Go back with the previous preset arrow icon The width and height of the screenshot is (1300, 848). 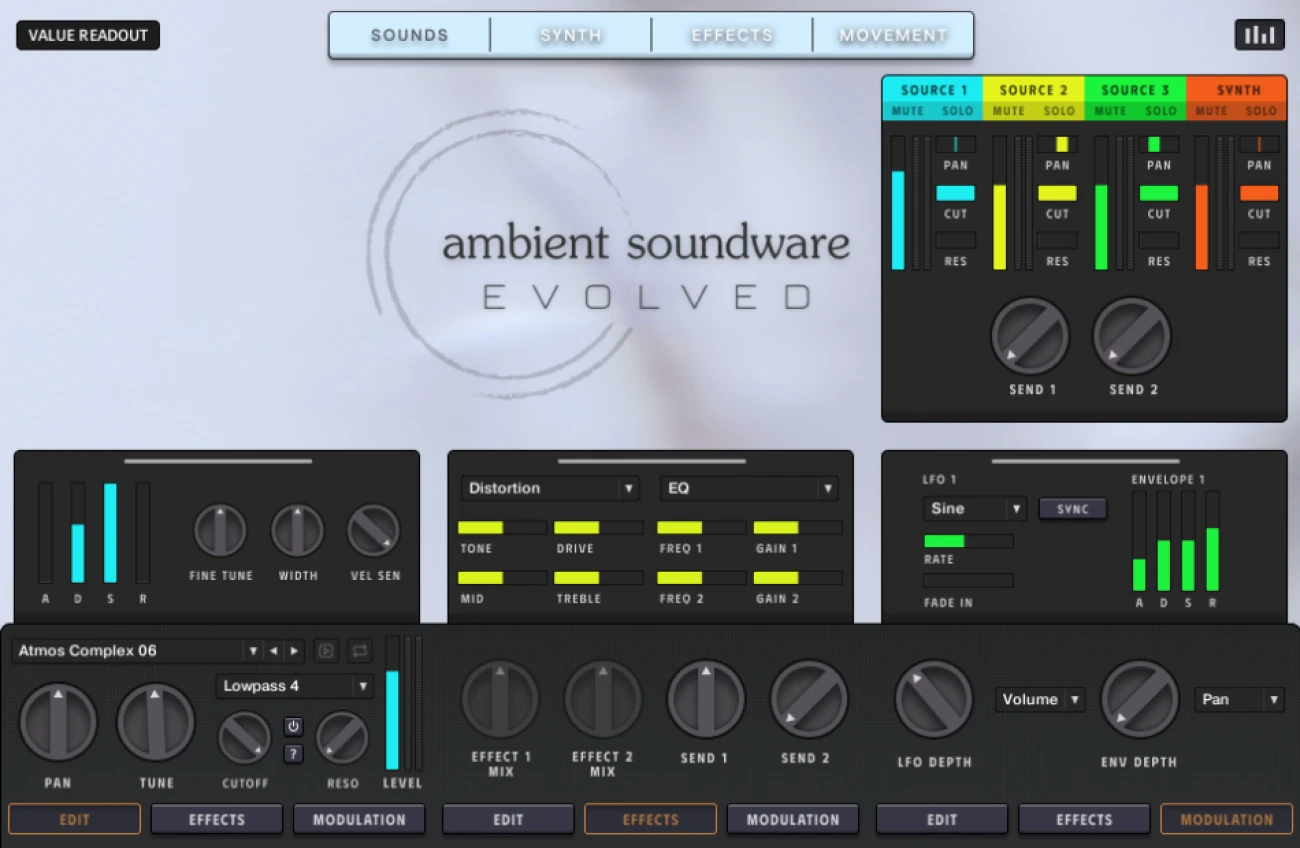(x=274, y=650)
